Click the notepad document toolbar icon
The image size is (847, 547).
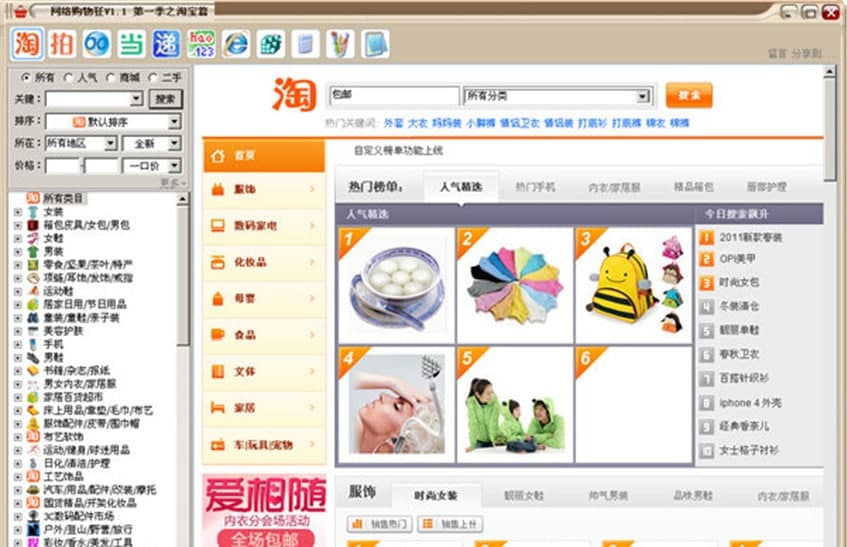(306, 44)
